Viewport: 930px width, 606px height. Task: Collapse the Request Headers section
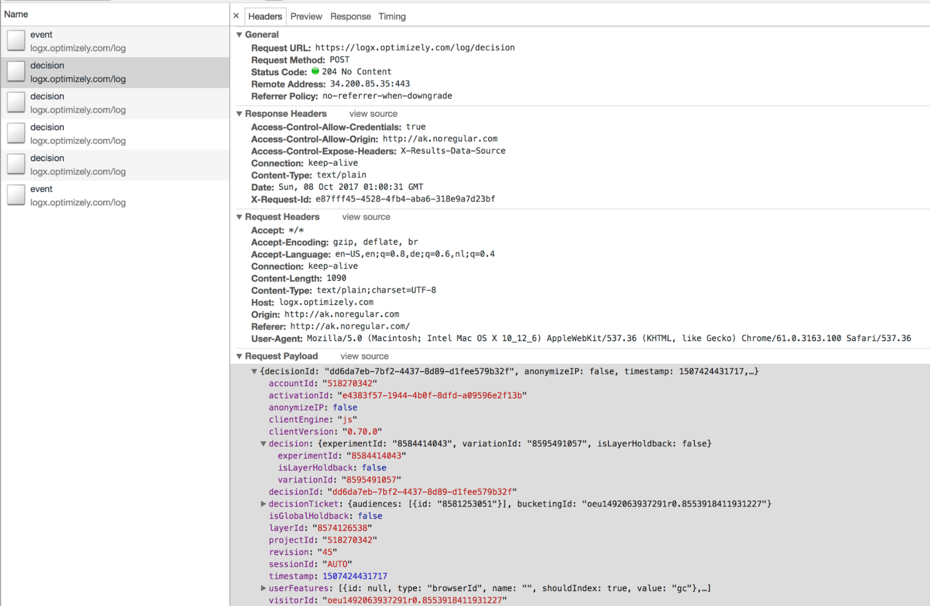tap(240, 217)
